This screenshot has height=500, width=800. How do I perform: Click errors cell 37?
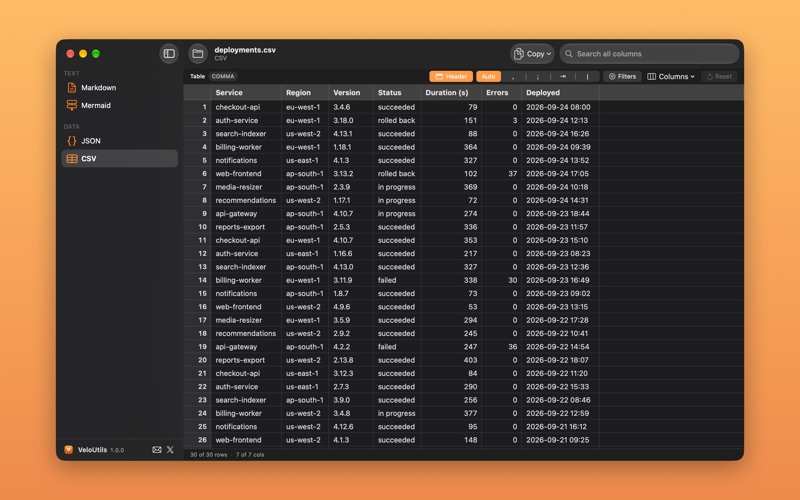pyautogui.click(x=502, y=173)
